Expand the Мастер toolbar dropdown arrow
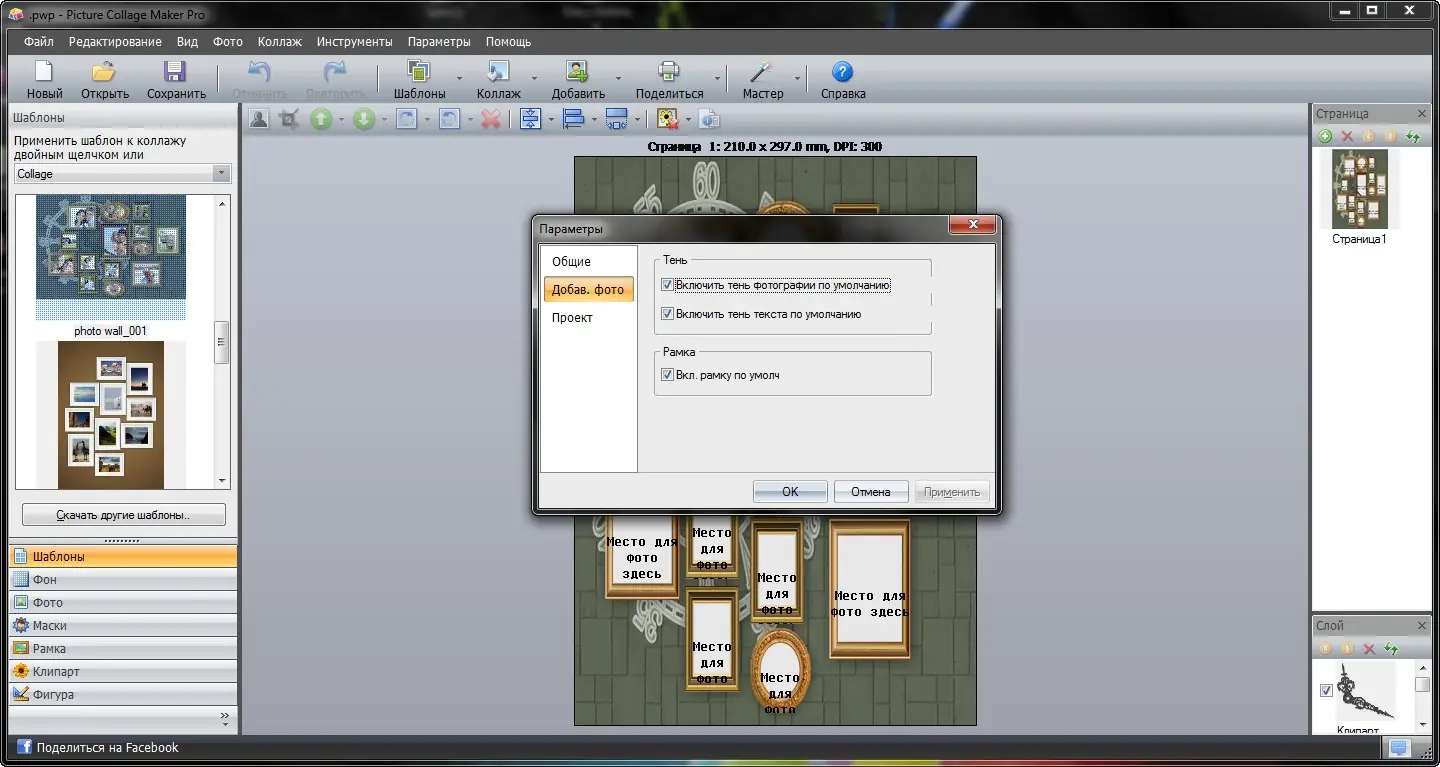 [798, 78]
